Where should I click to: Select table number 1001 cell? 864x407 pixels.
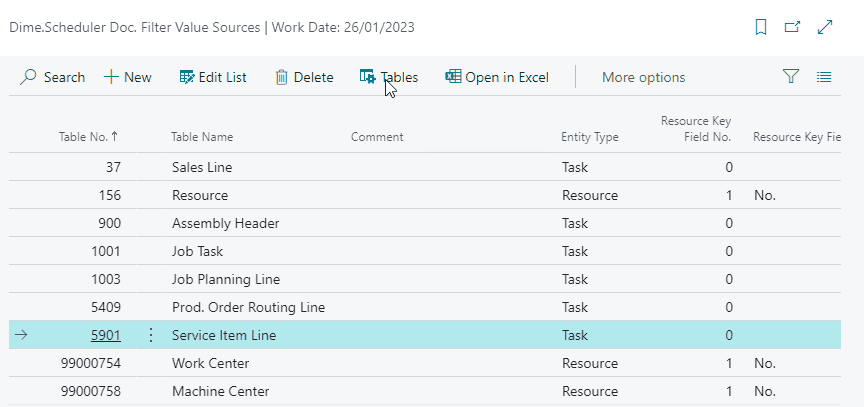pos(106,251)
